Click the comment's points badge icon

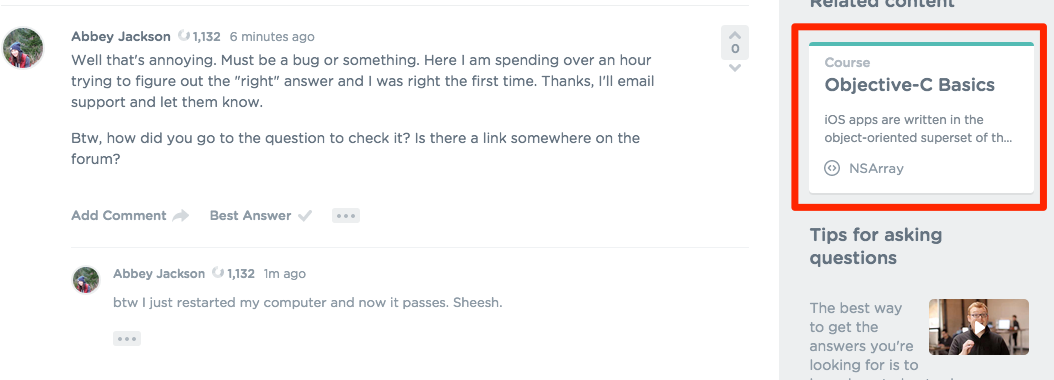[218, 273]
